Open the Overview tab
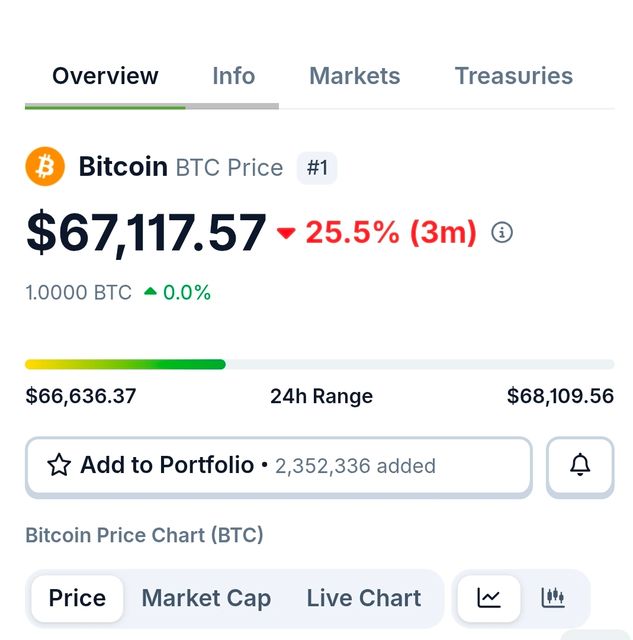633x640 pixels. point(105,76)
